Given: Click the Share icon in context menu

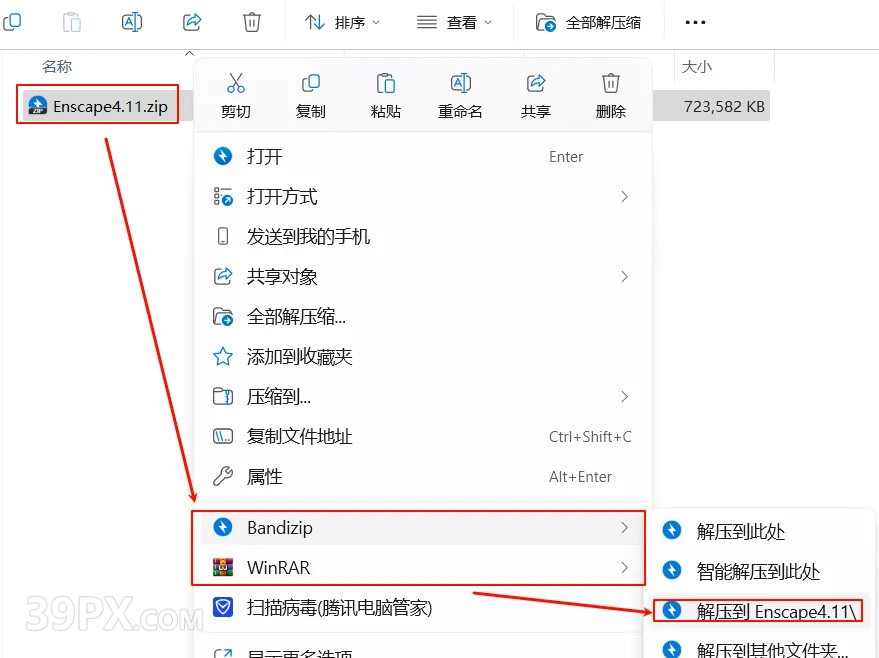Looking at the screenshot, I should pyautogui.click(x=536, y=84).
